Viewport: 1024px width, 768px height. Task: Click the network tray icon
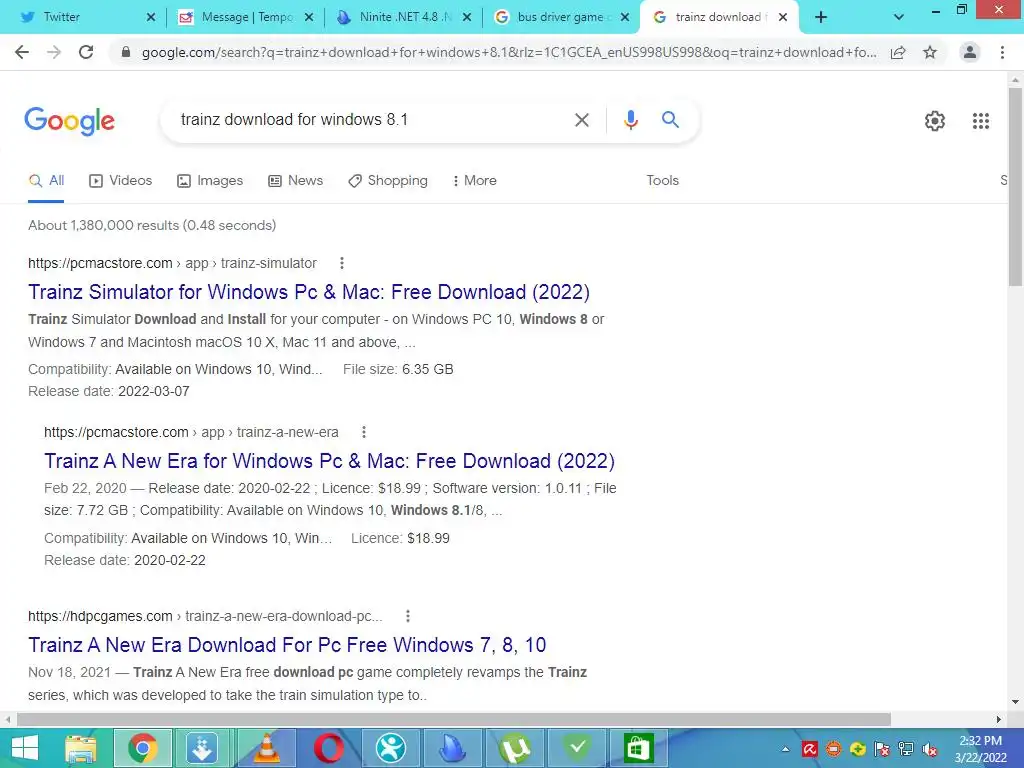pyautogui.click(x=906, y=749)
